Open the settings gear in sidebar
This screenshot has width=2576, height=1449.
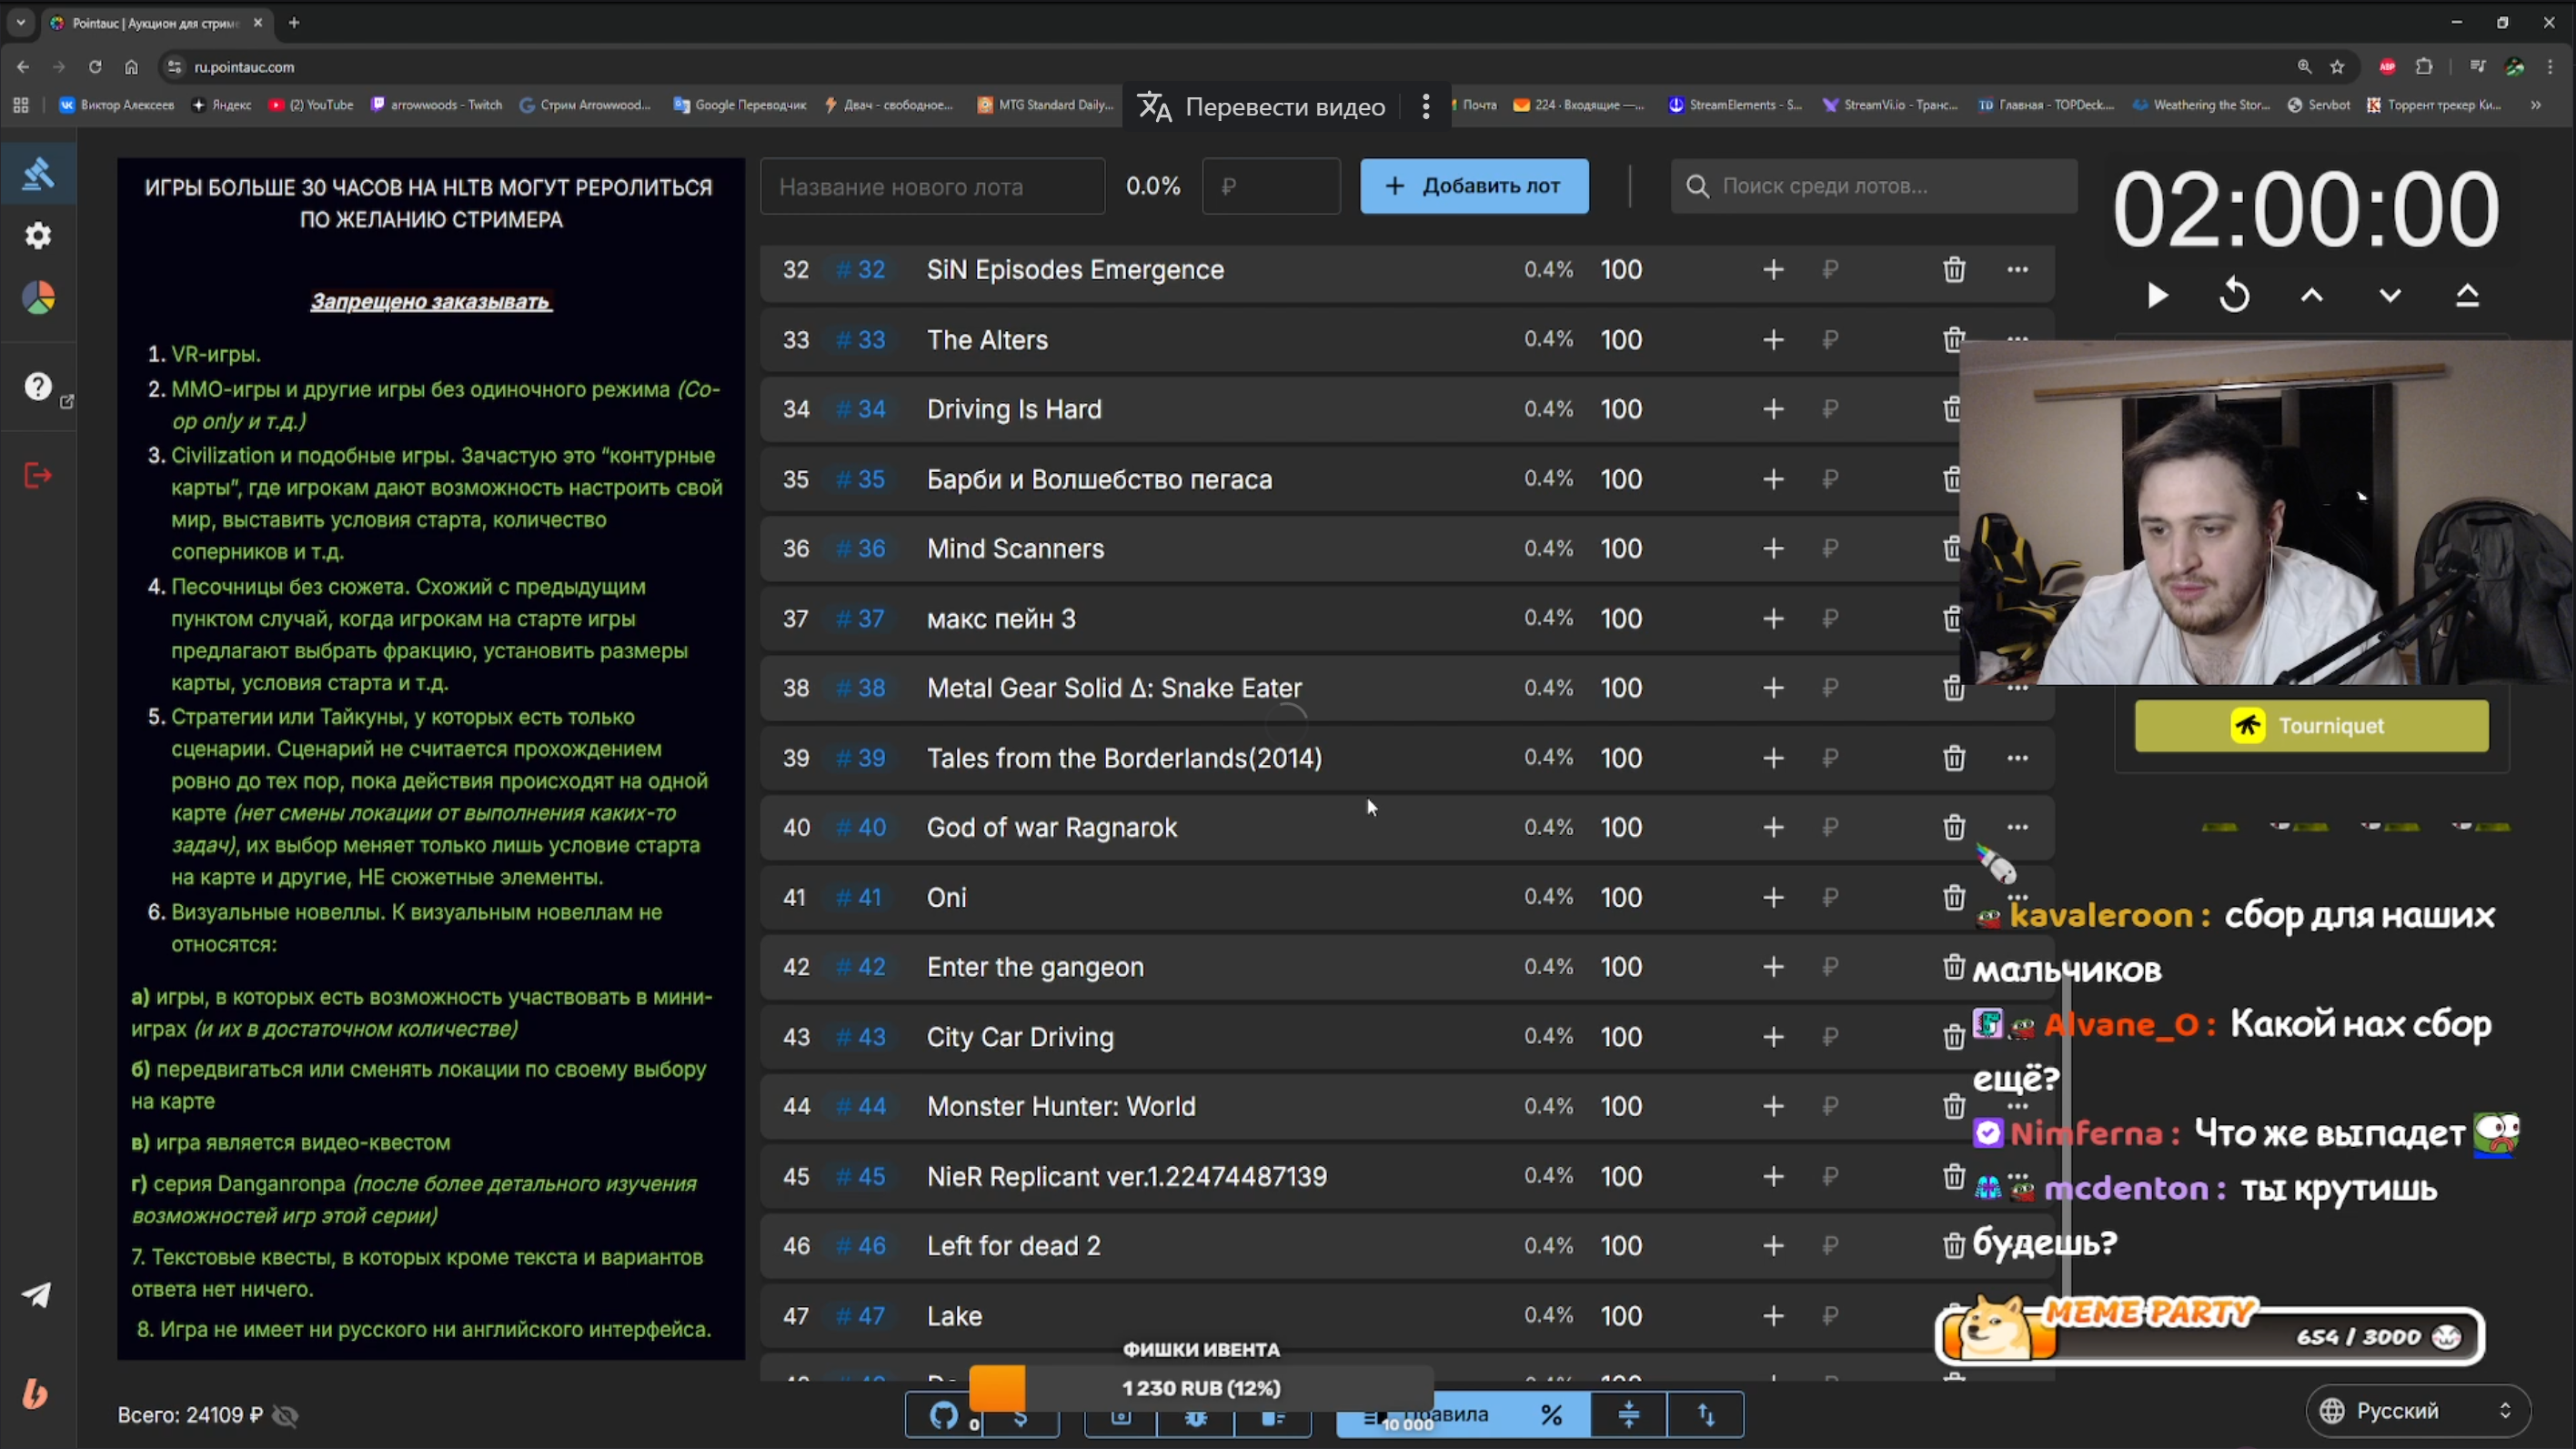click(x=38, y=236)
